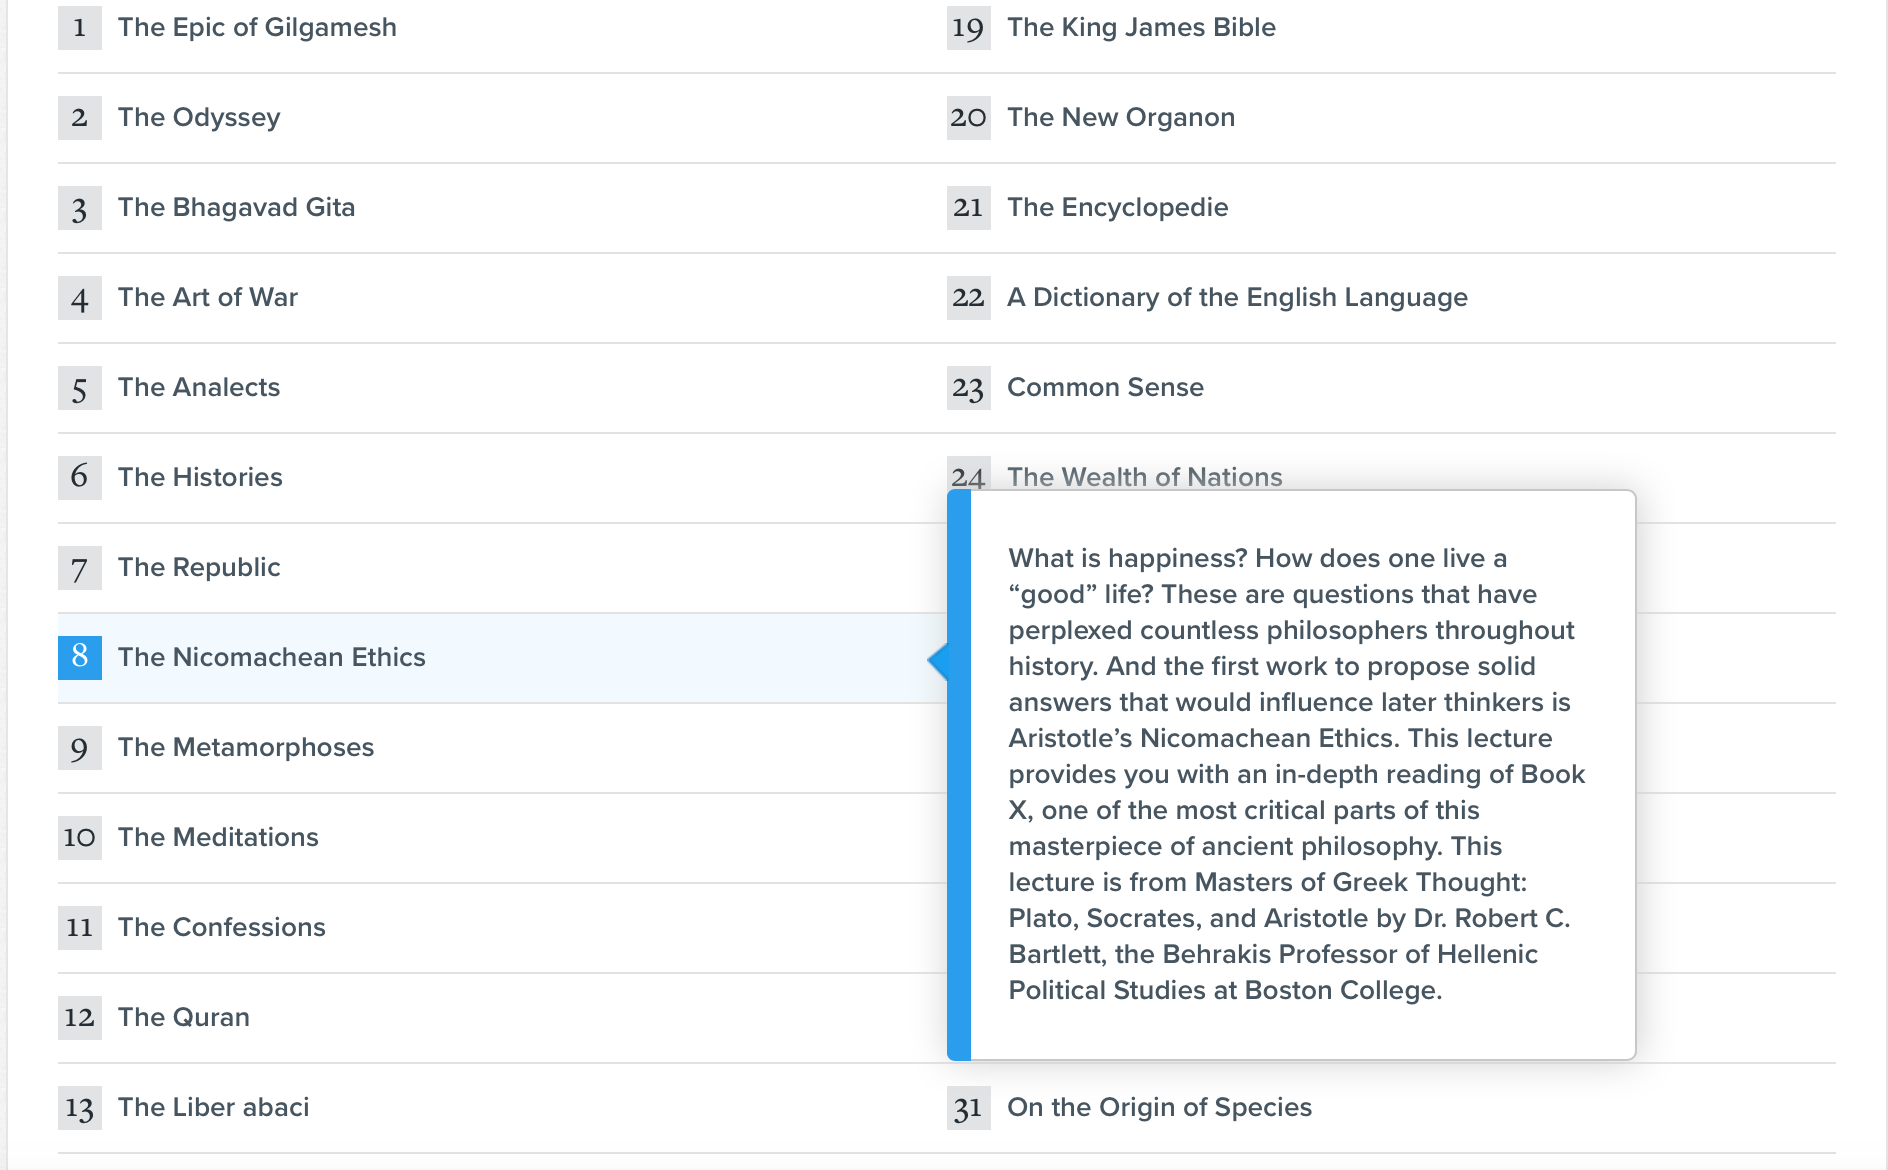Screen dimensions: 1888x1170
Task: Choose The Metamorphoses lecture
Action: click(x=246, y=748)
